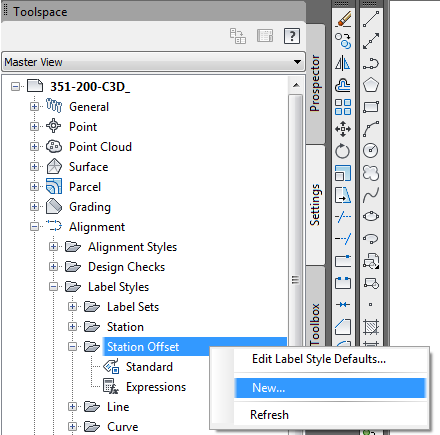Select the Standard label style item
Viewport: 440px width, 435px height.
(x=149, y=367)
